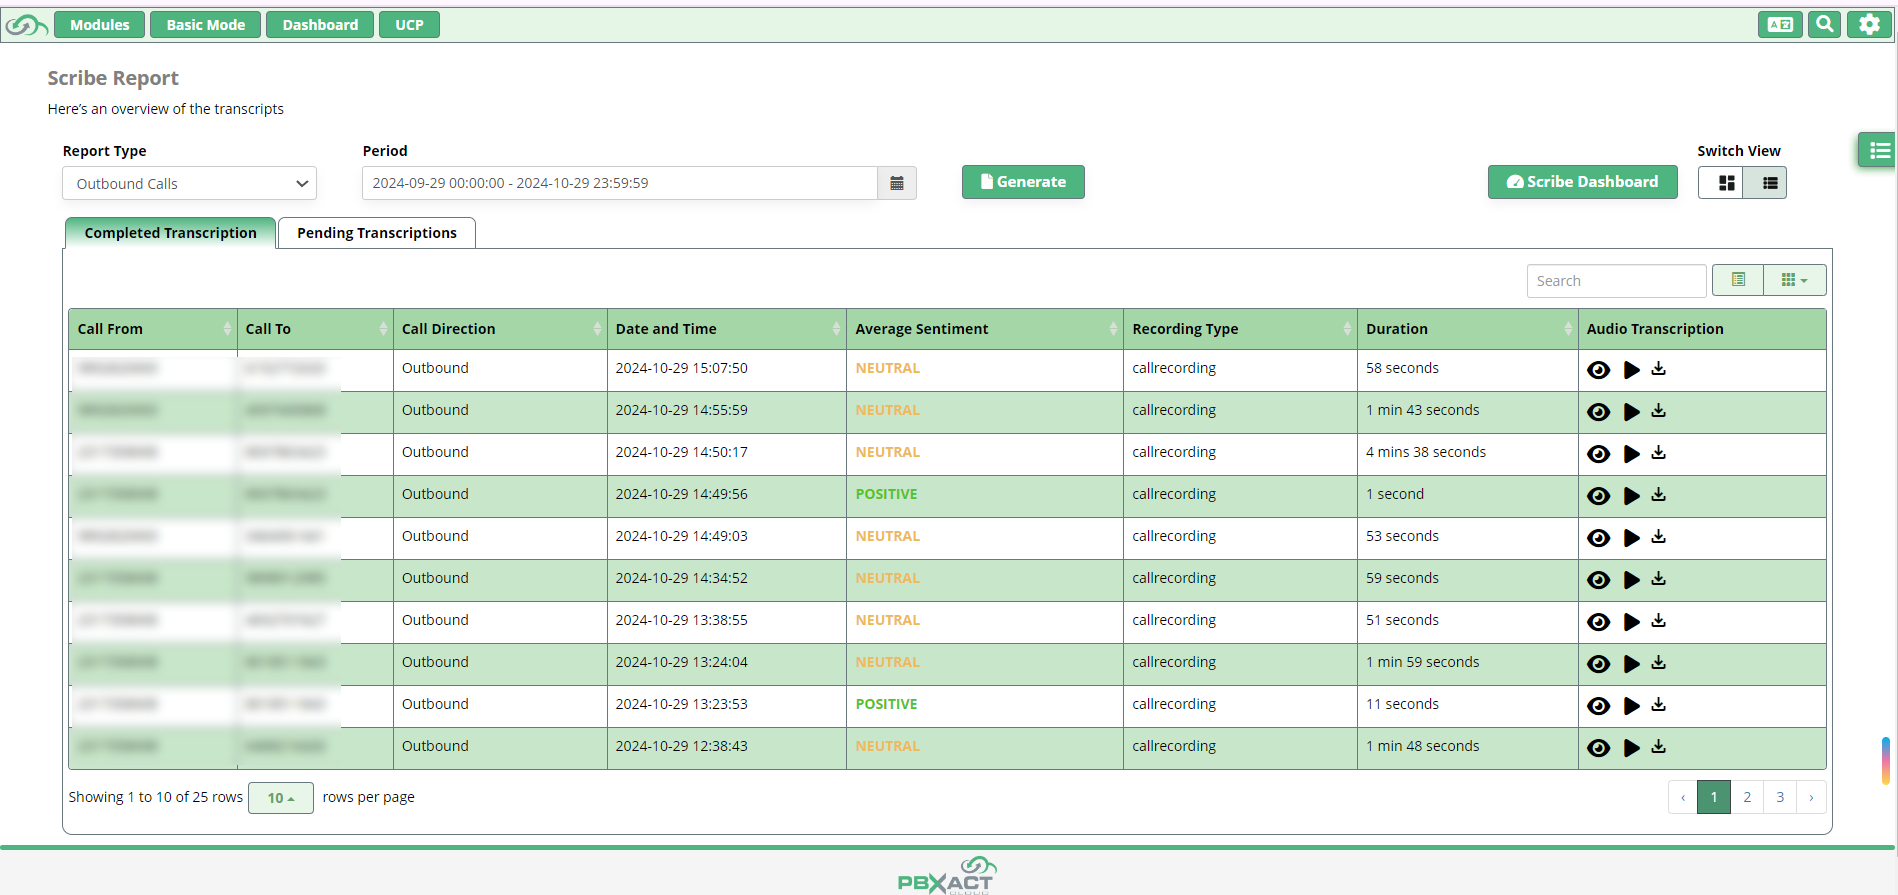Image resolution: width=1898 pixels, height=895 pixels.
Task: Click the Generate button
Action: [x=1022, y=182]
